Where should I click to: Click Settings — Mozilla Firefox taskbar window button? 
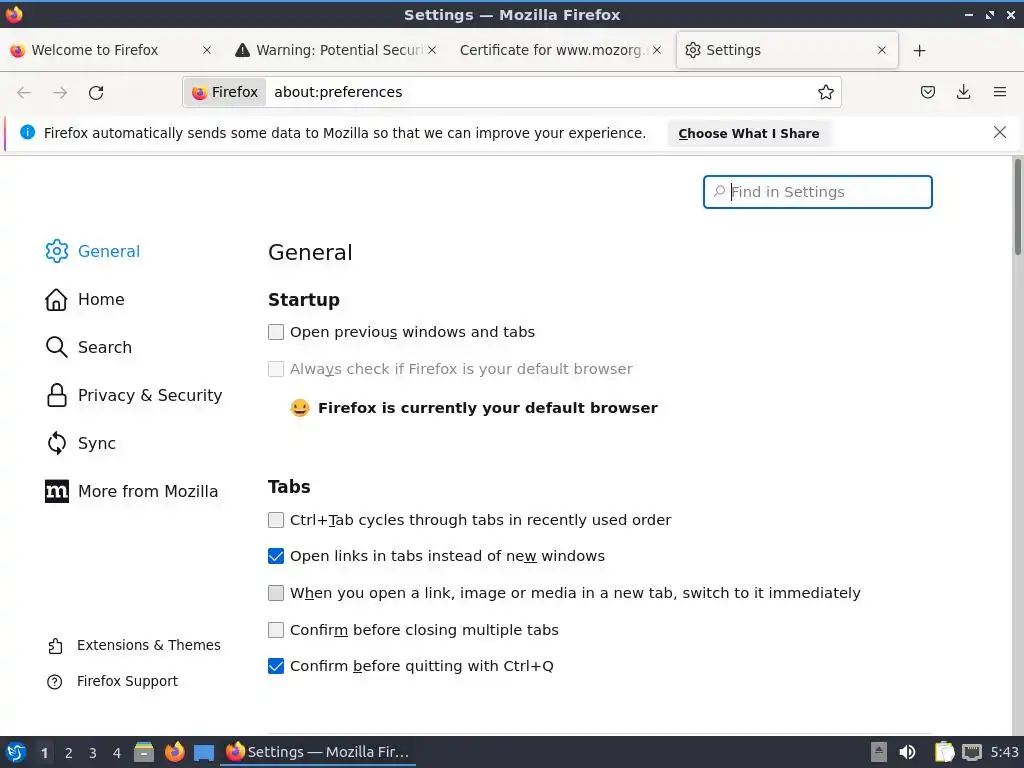point(318,752)
